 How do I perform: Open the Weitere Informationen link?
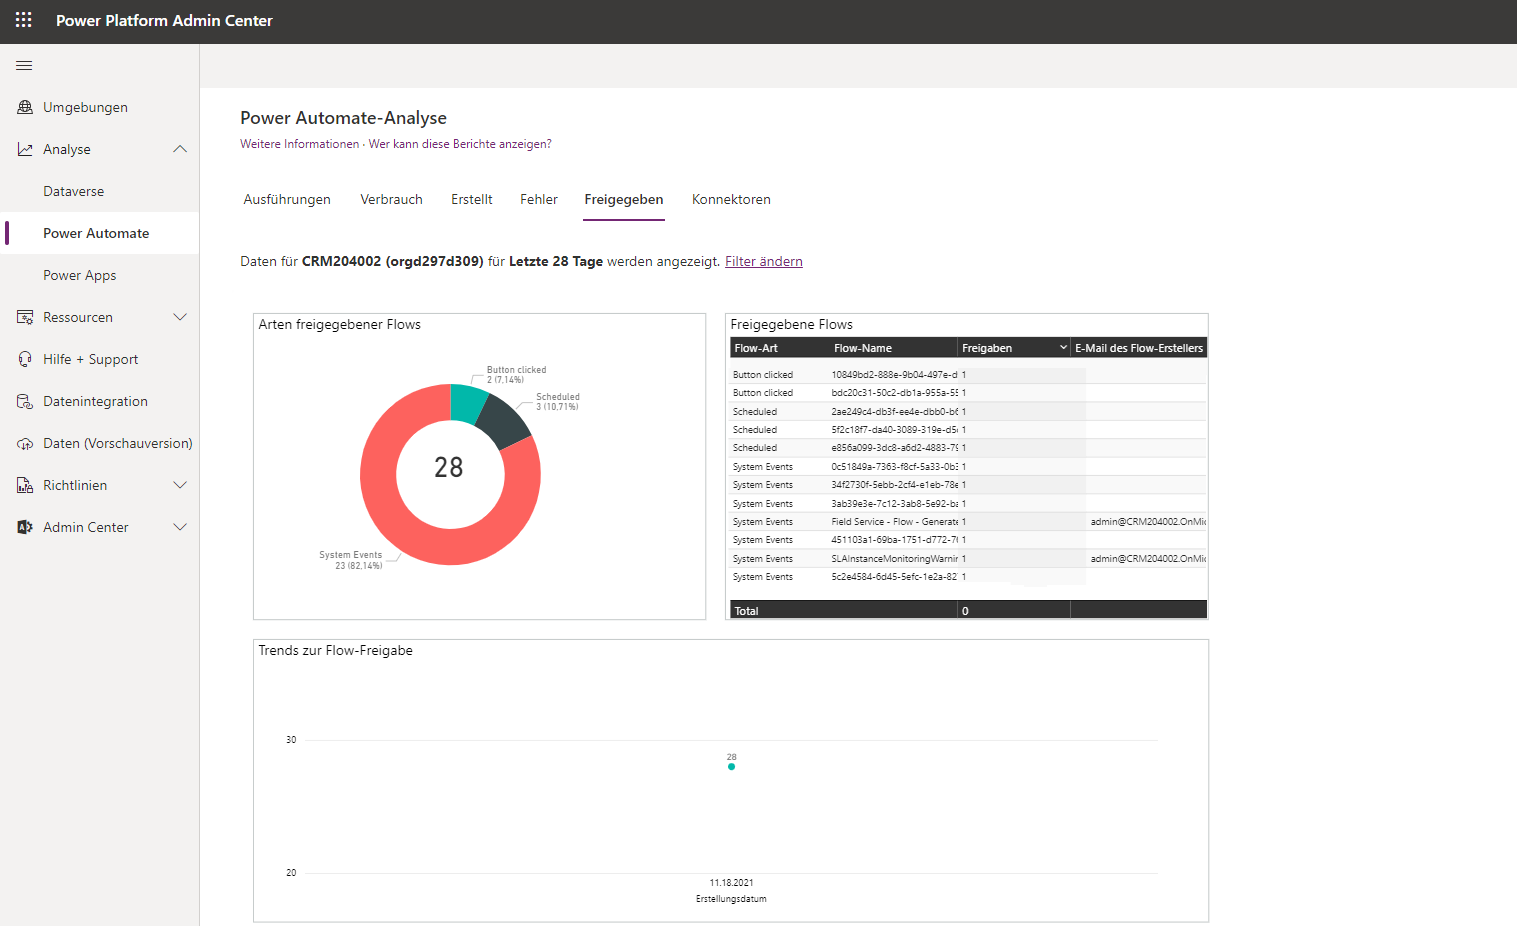(299, 144)
